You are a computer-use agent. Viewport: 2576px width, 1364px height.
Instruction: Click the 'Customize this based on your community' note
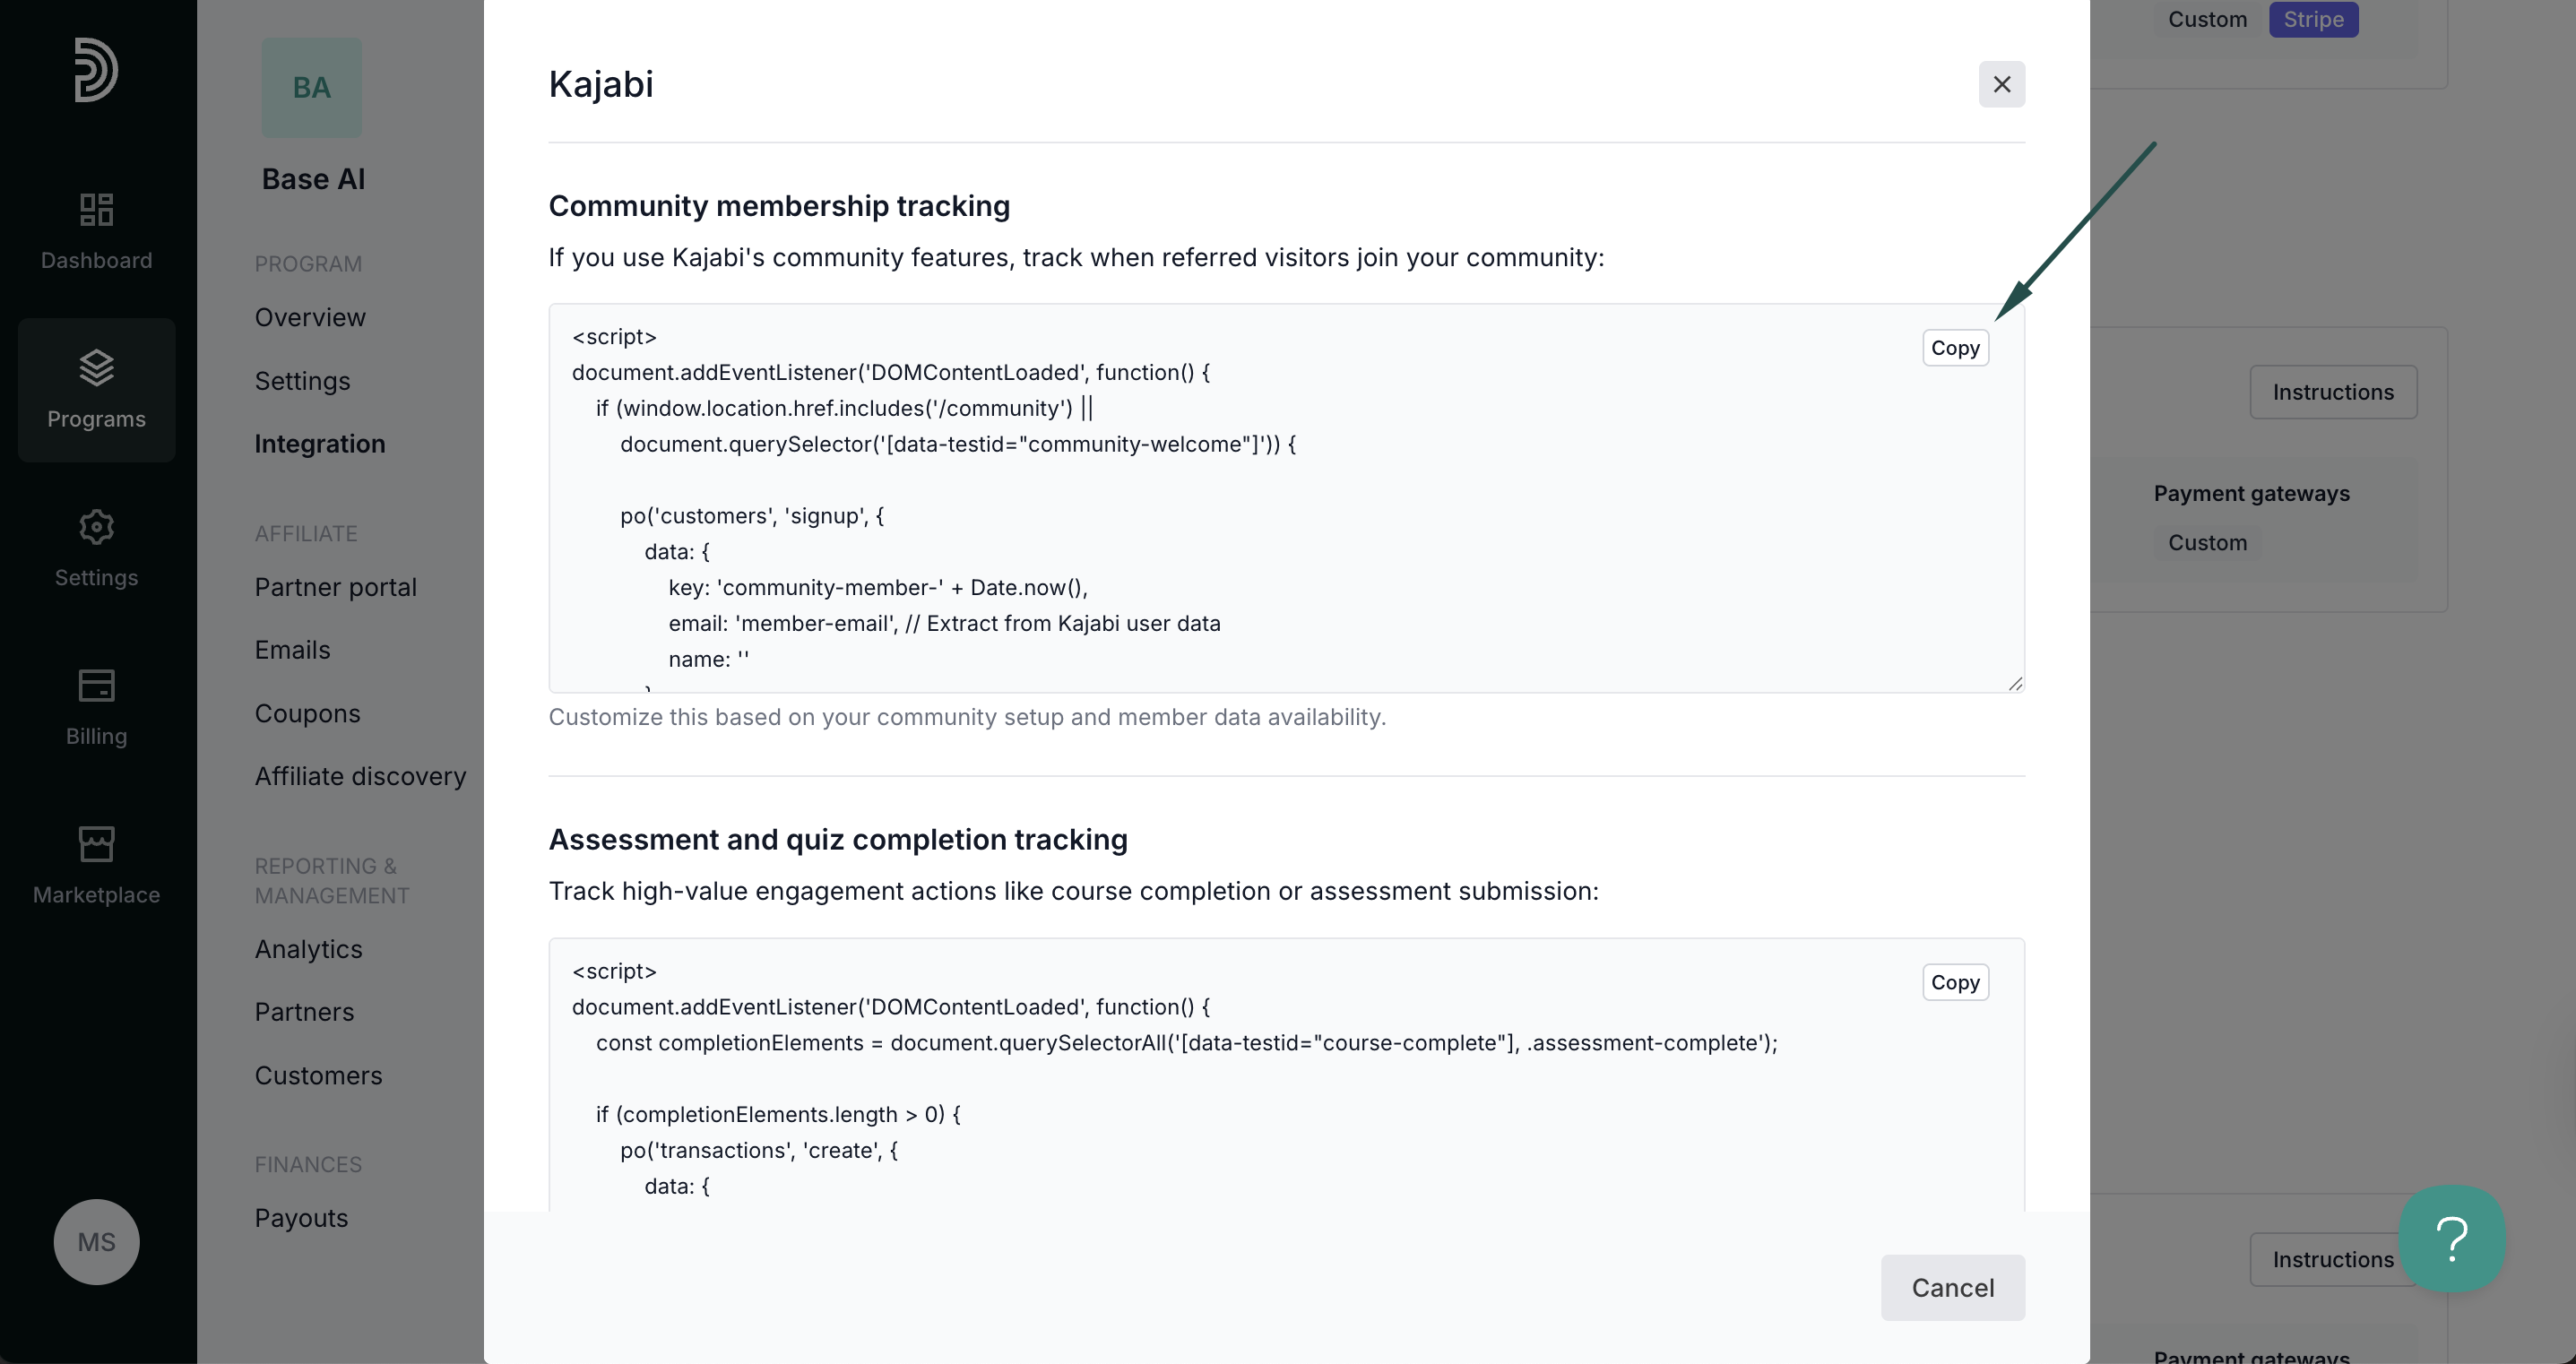pos(967,717)
